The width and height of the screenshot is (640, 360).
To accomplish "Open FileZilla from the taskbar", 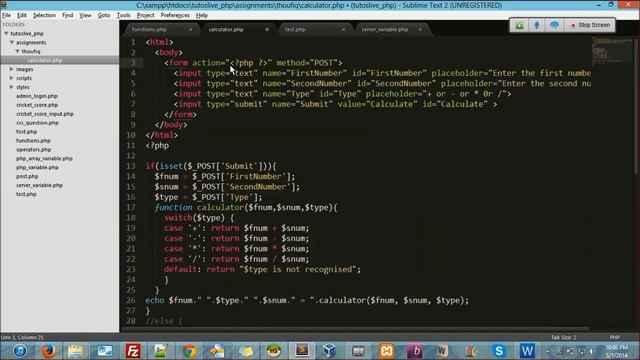I will pos(133,351).
